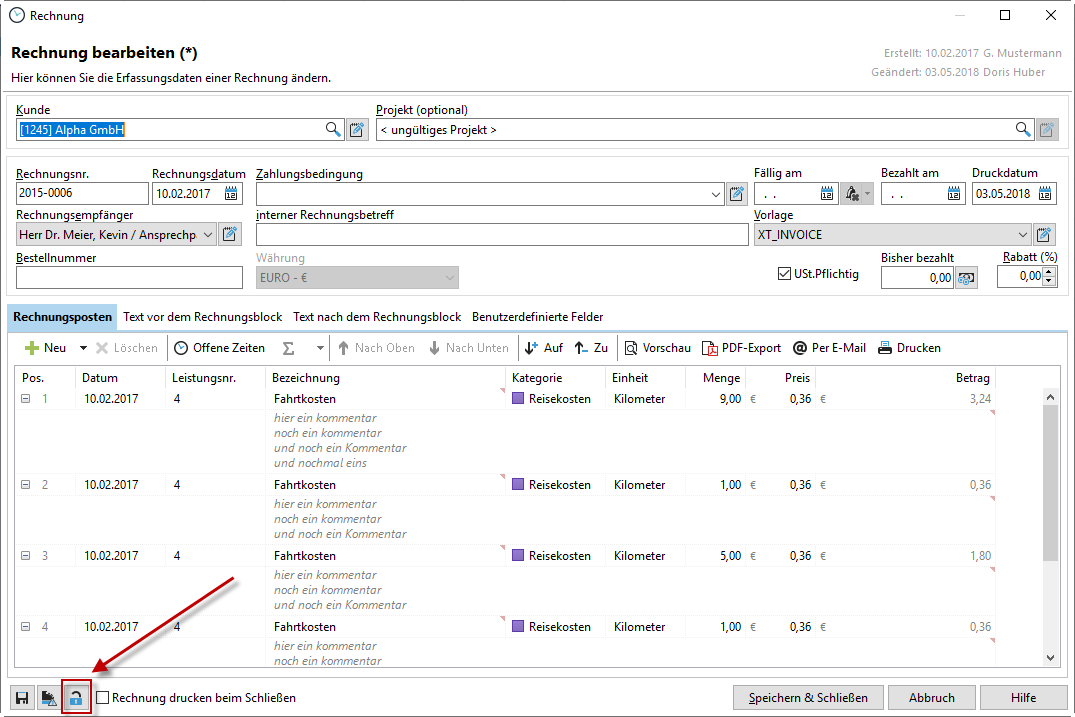Click the Speichern & Schließen button
This screenshot has width=1075, height=717.
tap(808, 698)
